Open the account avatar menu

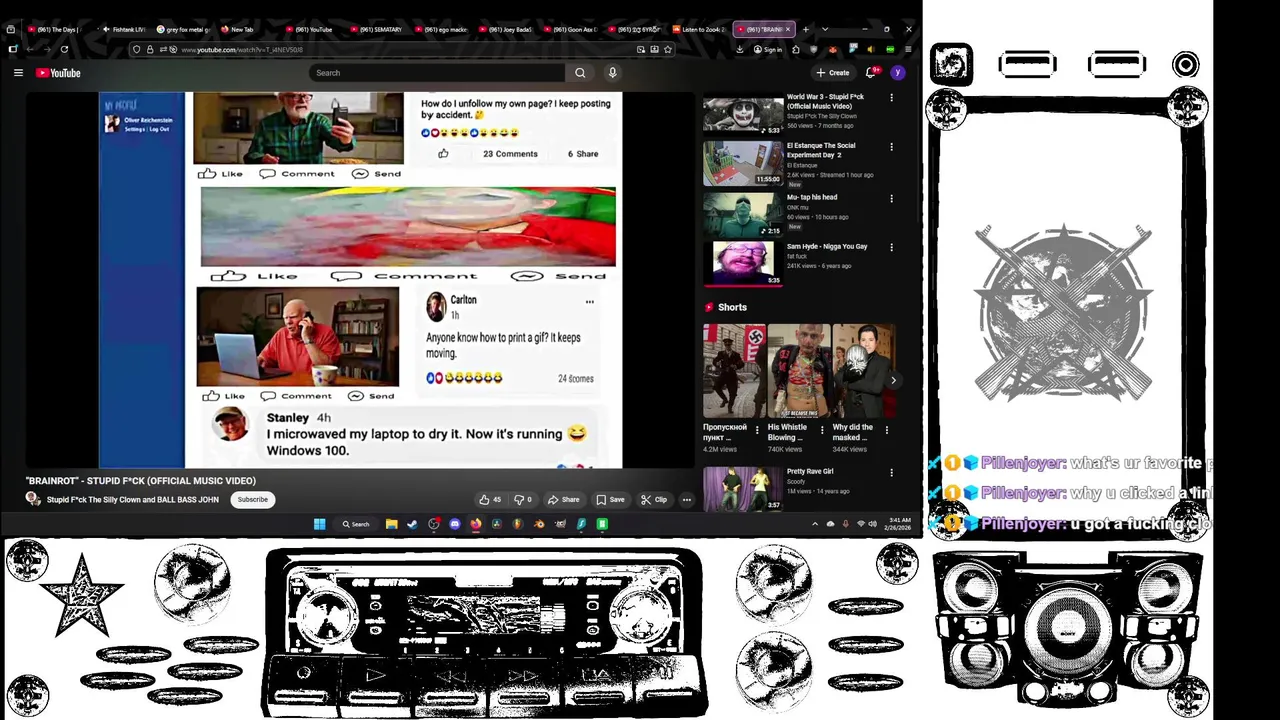tap(898, 73)
